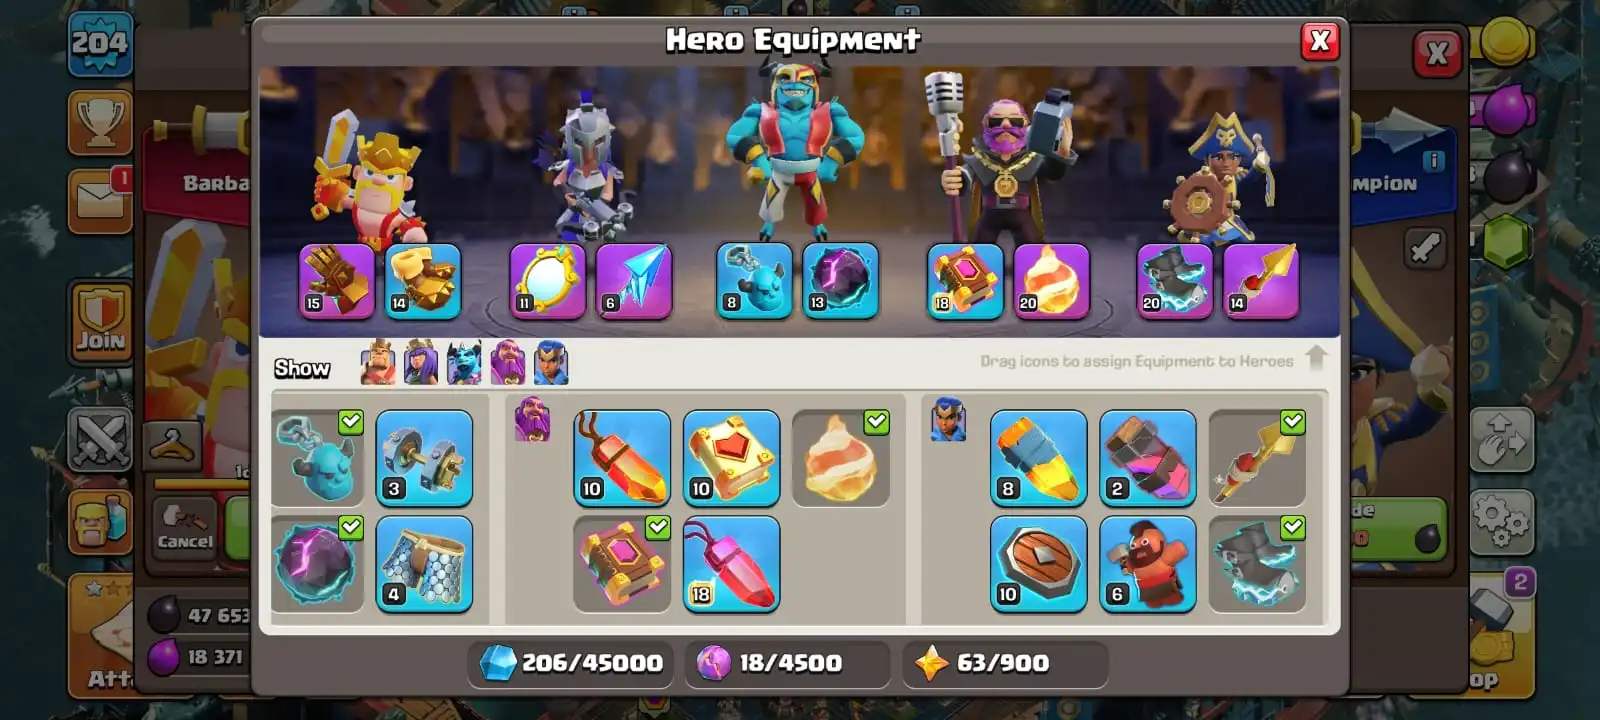Tap the level 15 gauntlet on Barbarian King
This screenshot has height=720, width=1600.
(337, 282)
